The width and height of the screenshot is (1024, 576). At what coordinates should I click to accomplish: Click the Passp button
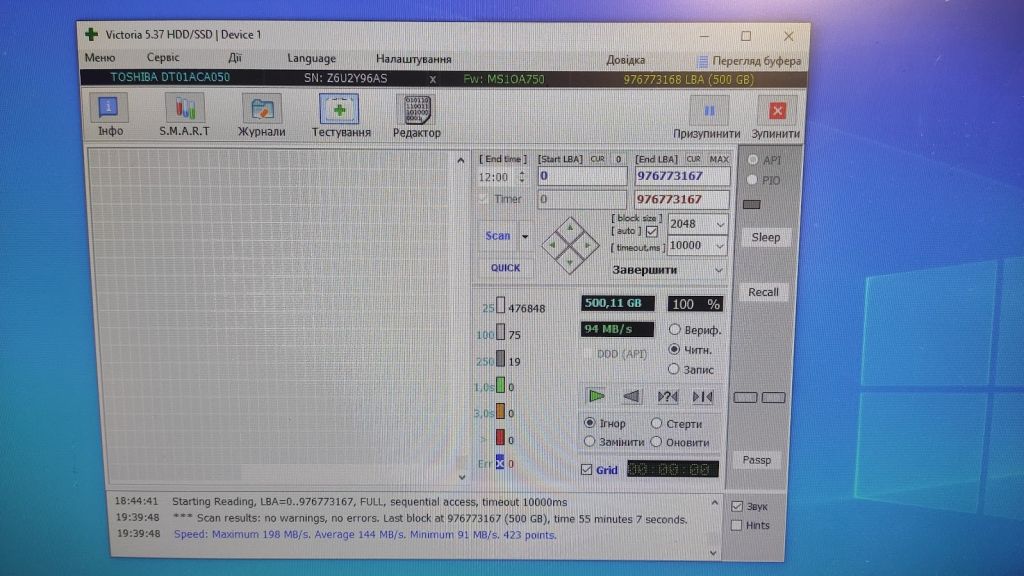pos(756,460)
